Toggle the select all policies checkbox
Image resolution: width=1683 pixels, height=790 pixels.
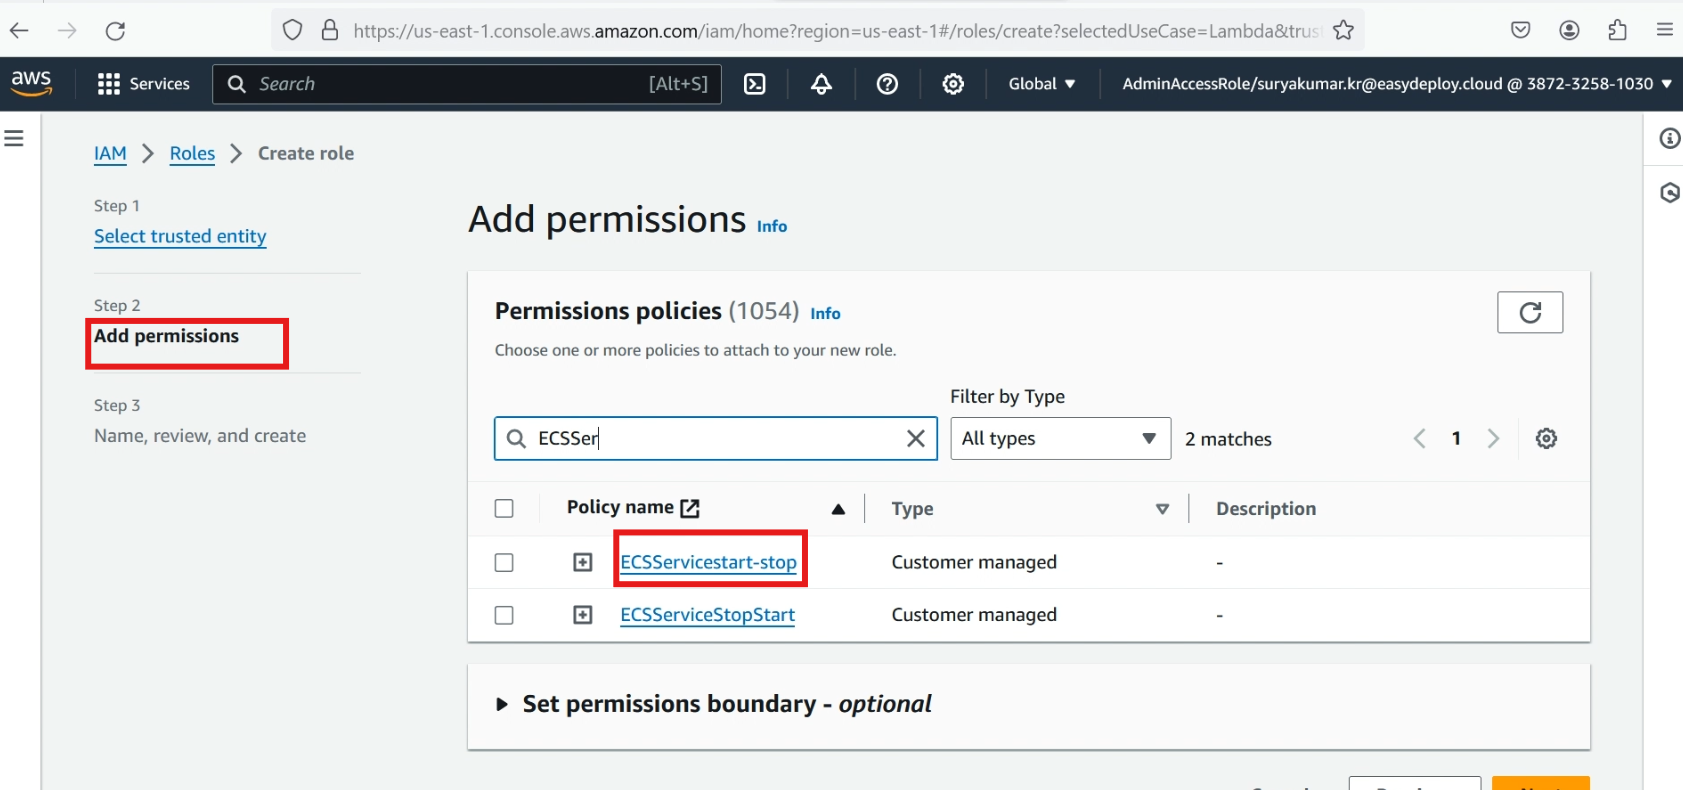[x=504, y=509]
